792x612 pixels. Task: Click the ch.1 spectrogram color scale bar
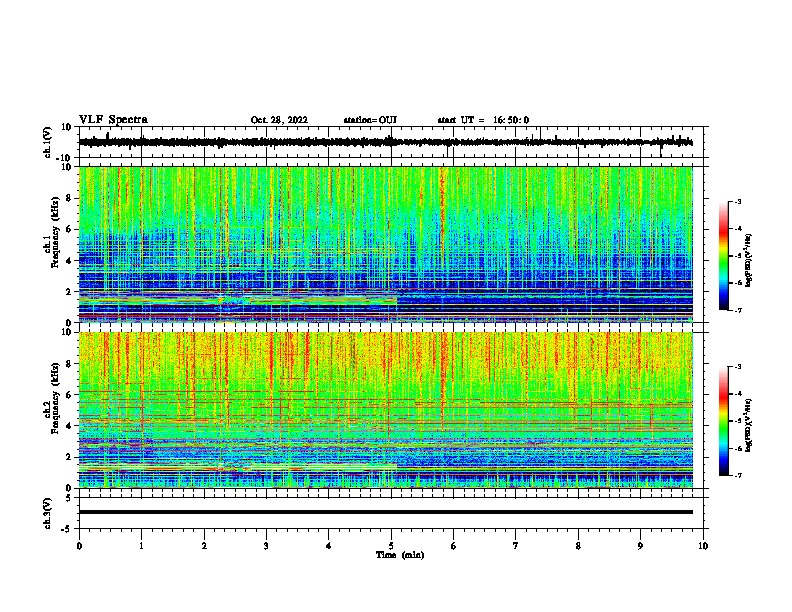pyautogui.click(x=723, y=256)
